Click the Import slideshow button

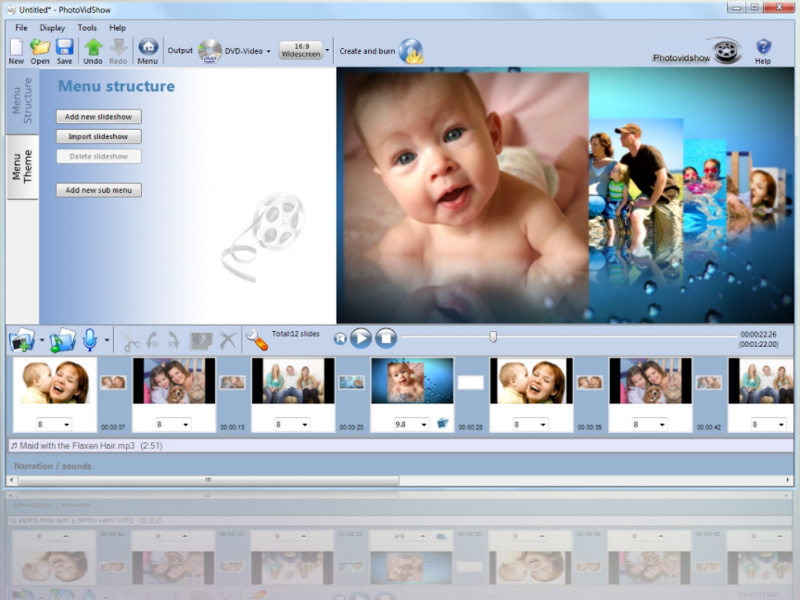pyautogui.click(x=98, y=136)
